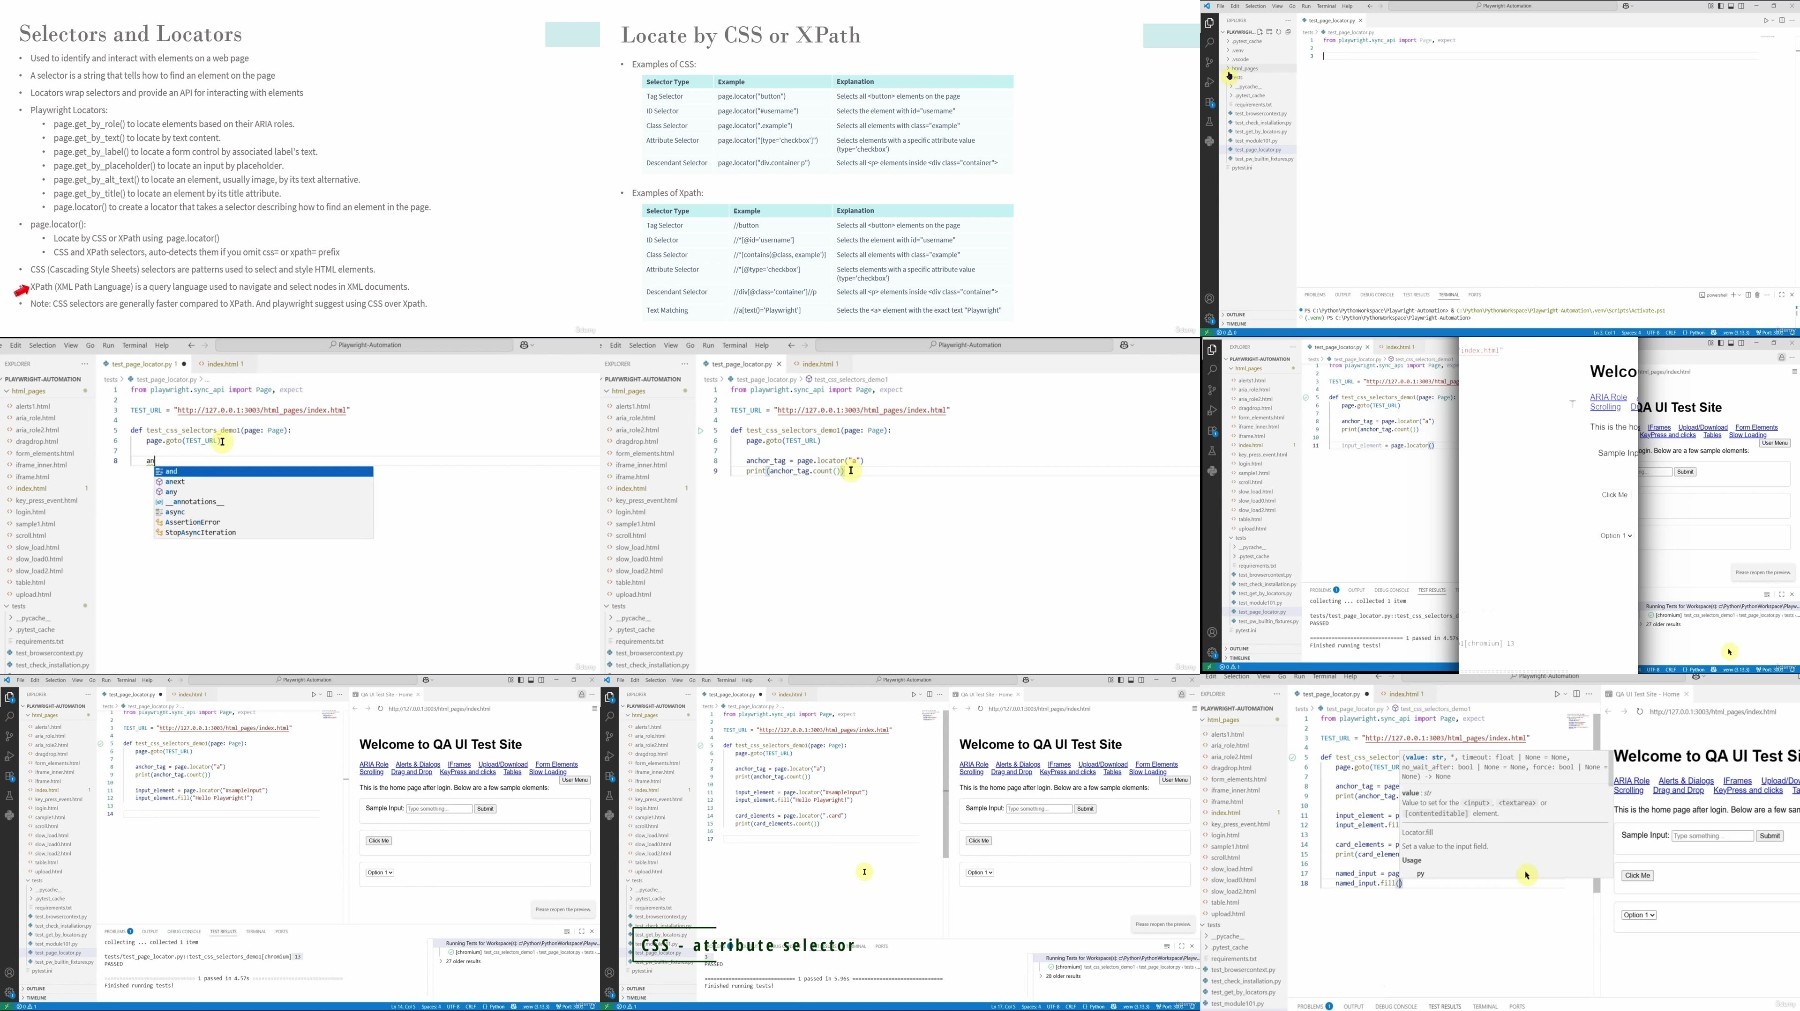Open Extensions view in the three-line-code VS Code window
The height and width of the screenshot is (1011, 1800).
tap(1209, 102)
